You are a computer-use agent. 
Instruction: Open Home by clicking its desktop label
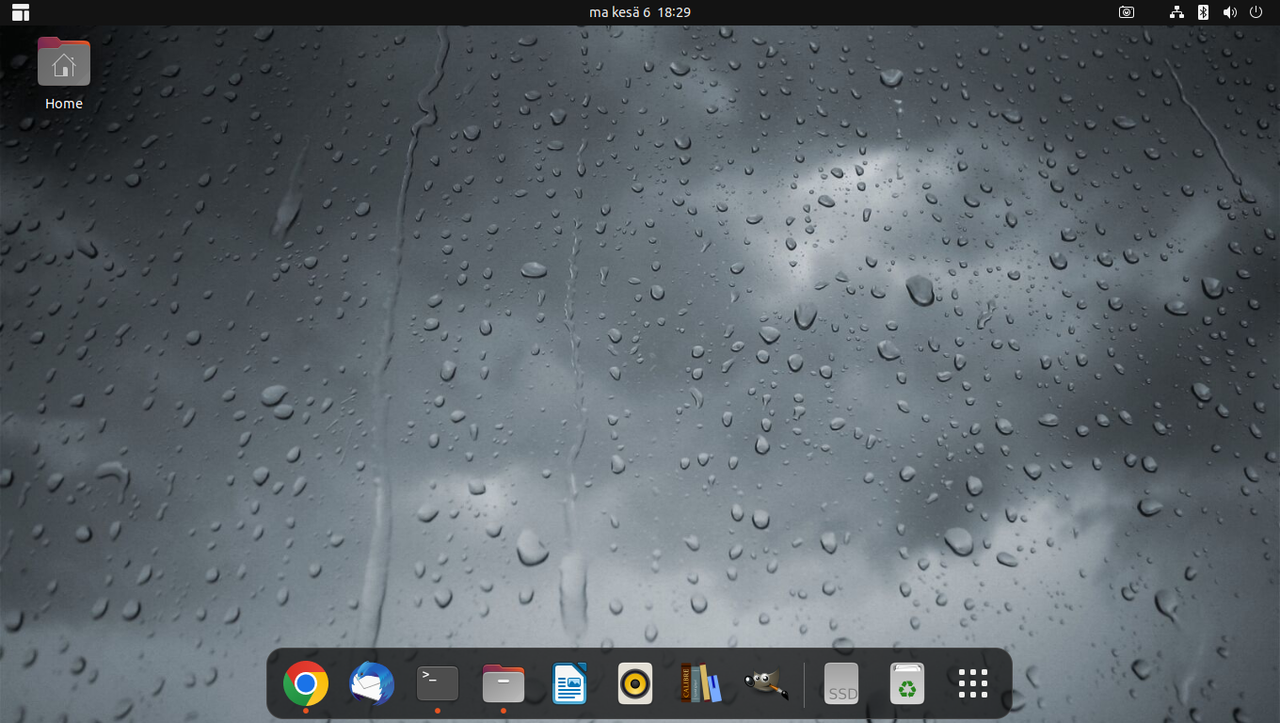click(63, 103)
